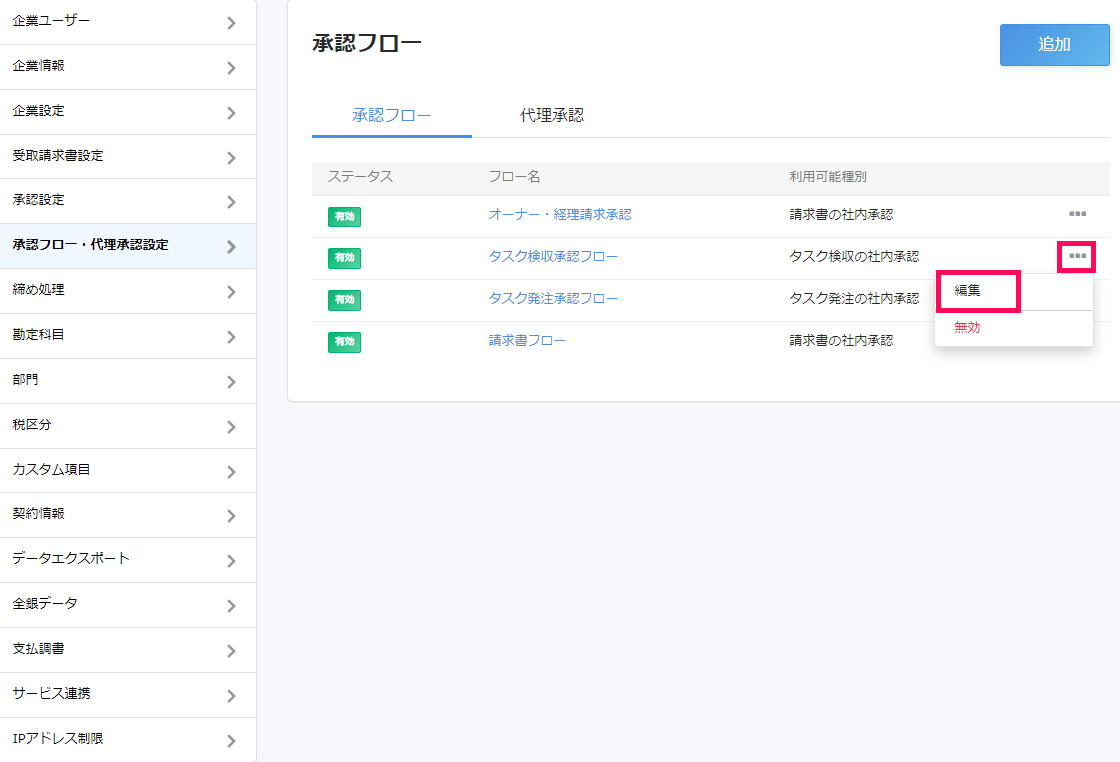Go to the IPアドレス制限 menu entry
The width and height of the screenshot is (1120, 762).
tap(128, 740)
